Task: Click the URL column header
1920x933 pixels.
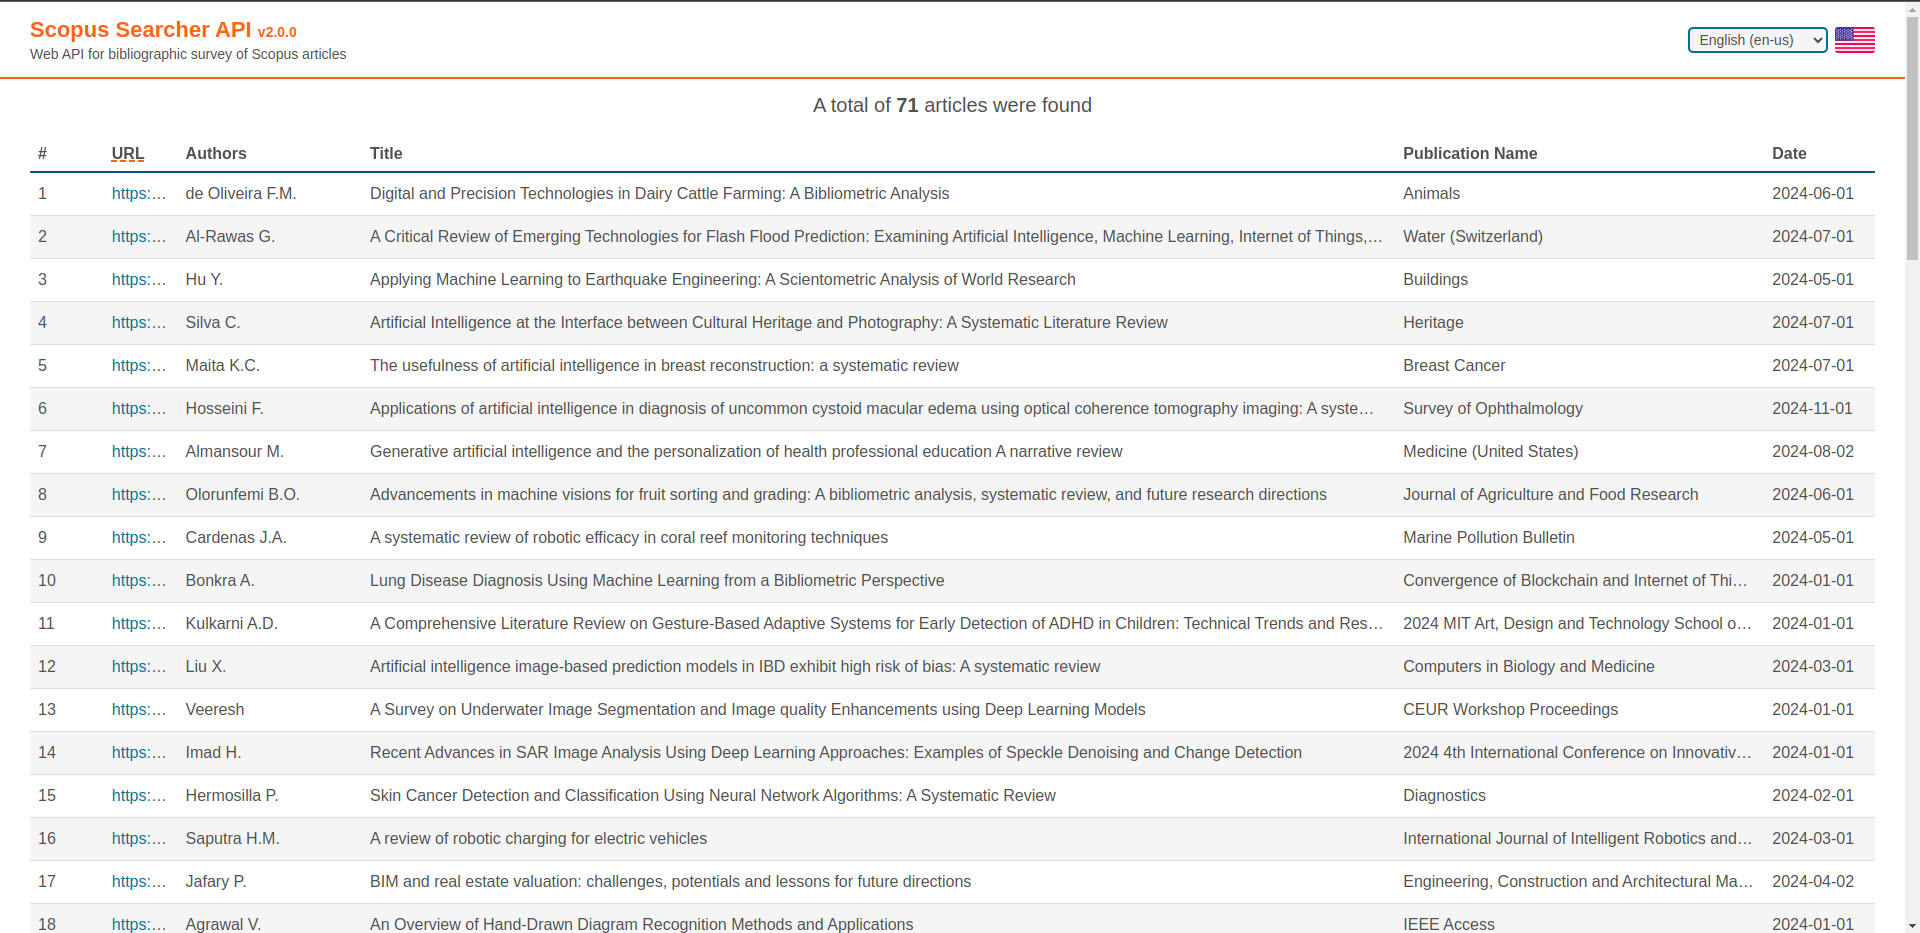Action: (128, 153)
